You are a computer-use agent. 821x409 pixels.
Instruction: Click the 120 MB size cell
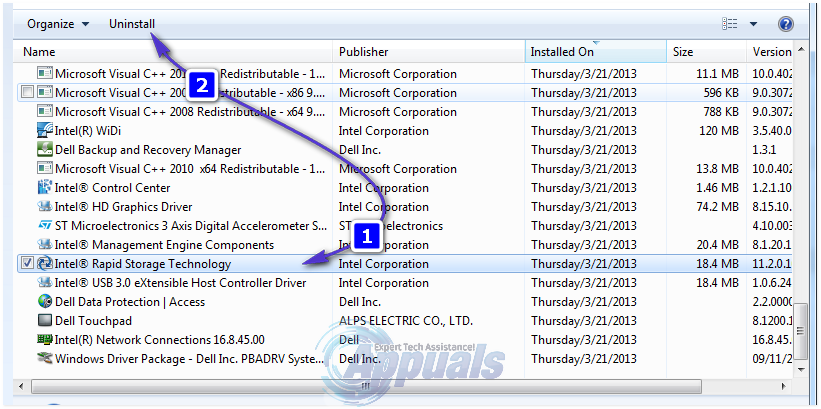(719, 131)
